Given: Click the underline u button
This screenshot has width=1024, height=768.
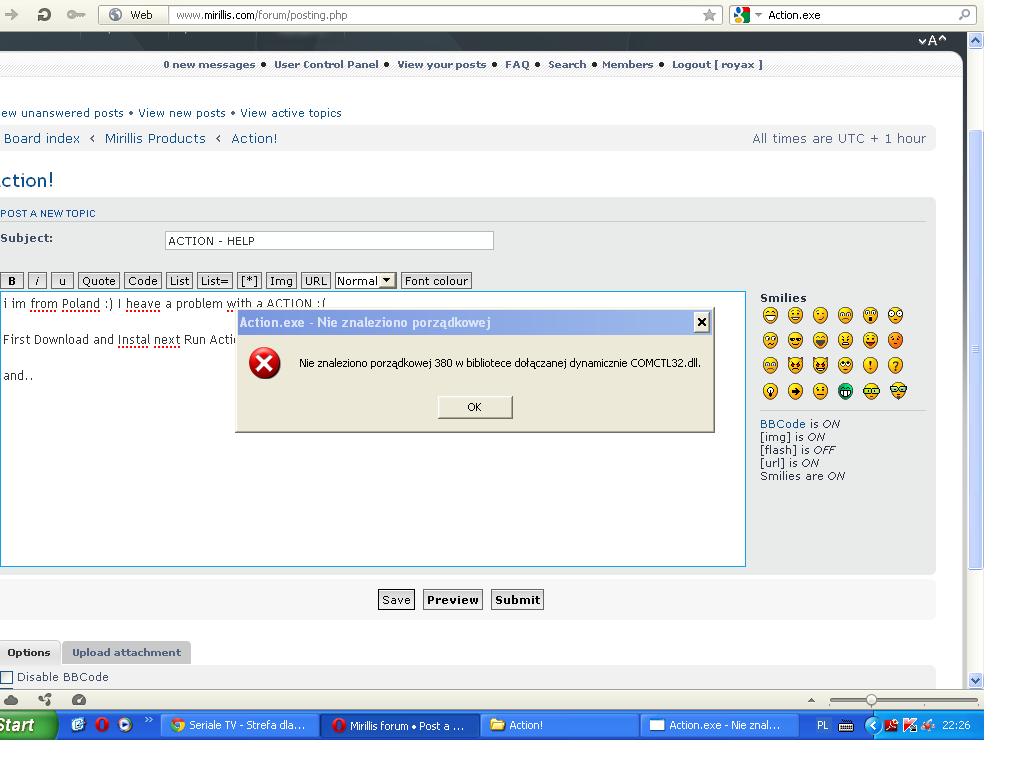Looking at the screenshot, I should click(x=62, y=281).
